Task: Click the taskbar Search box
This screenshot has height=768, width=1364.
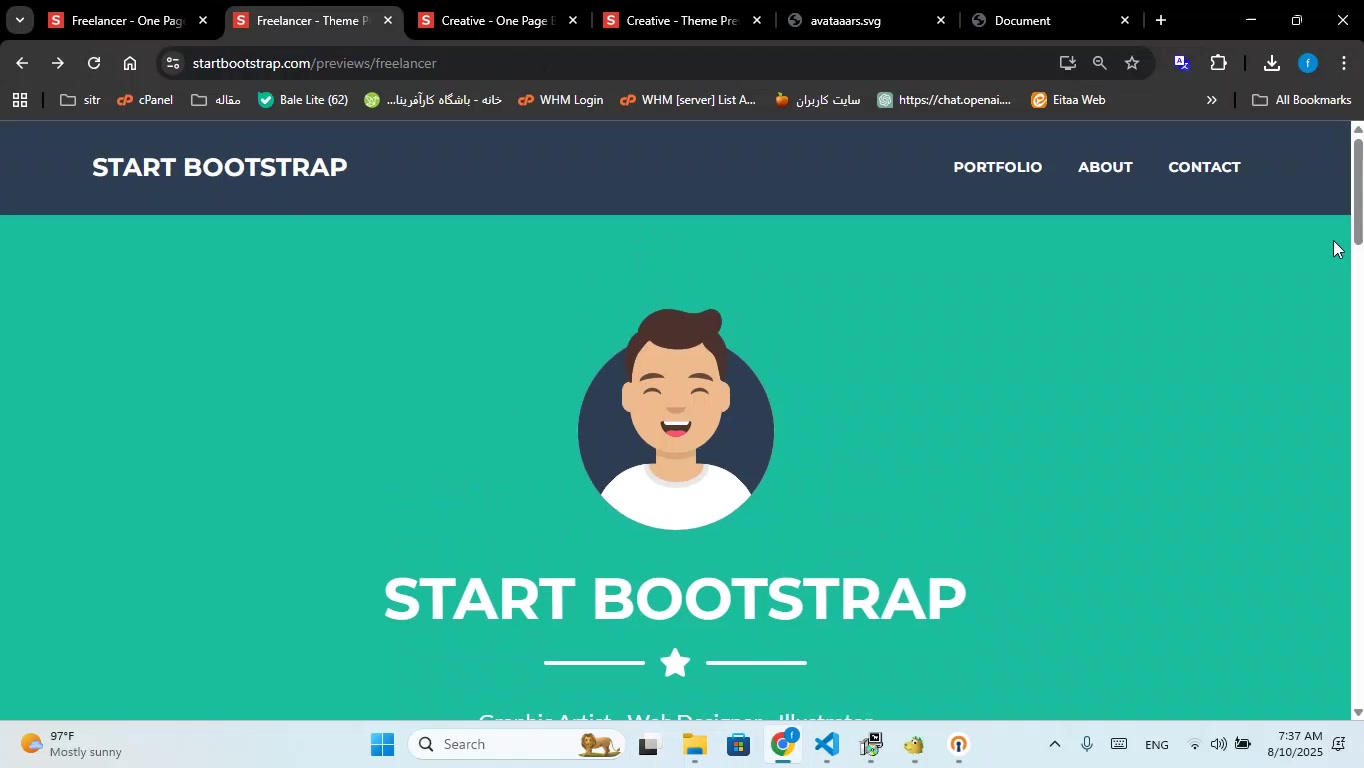Action: coord(517,744)
